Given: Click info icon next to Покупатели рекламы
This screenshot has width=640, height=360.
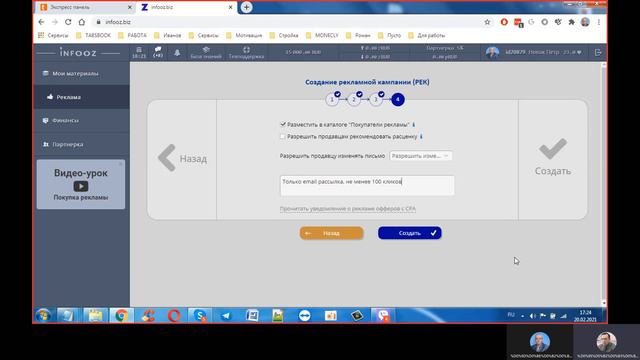Looking at the screenshot, I should [x=413, y=124].
